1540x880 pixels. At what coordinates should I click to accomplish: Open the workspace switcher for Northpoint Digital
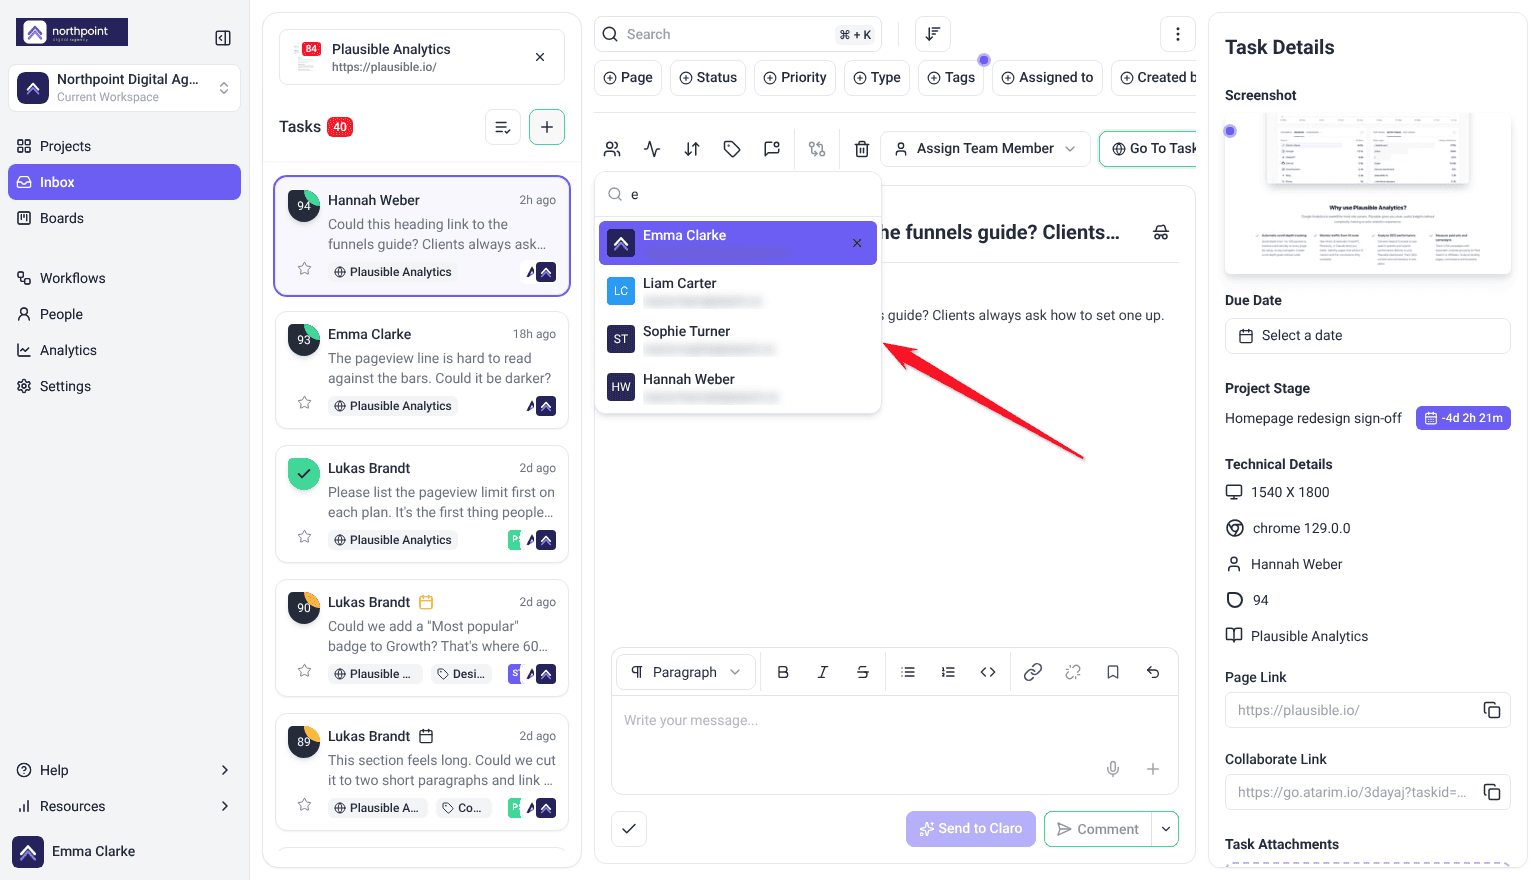click(125, 88)
